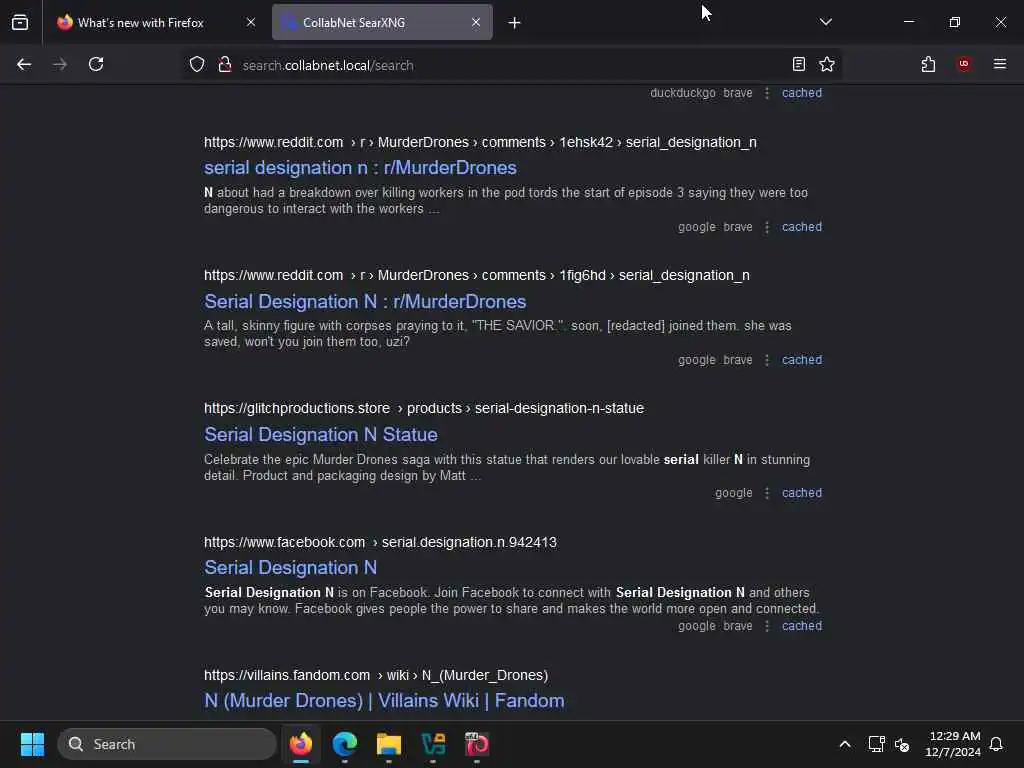Open the tracking protection shield icon
This screenshot has height=768, width=1024.
[197, 65]
